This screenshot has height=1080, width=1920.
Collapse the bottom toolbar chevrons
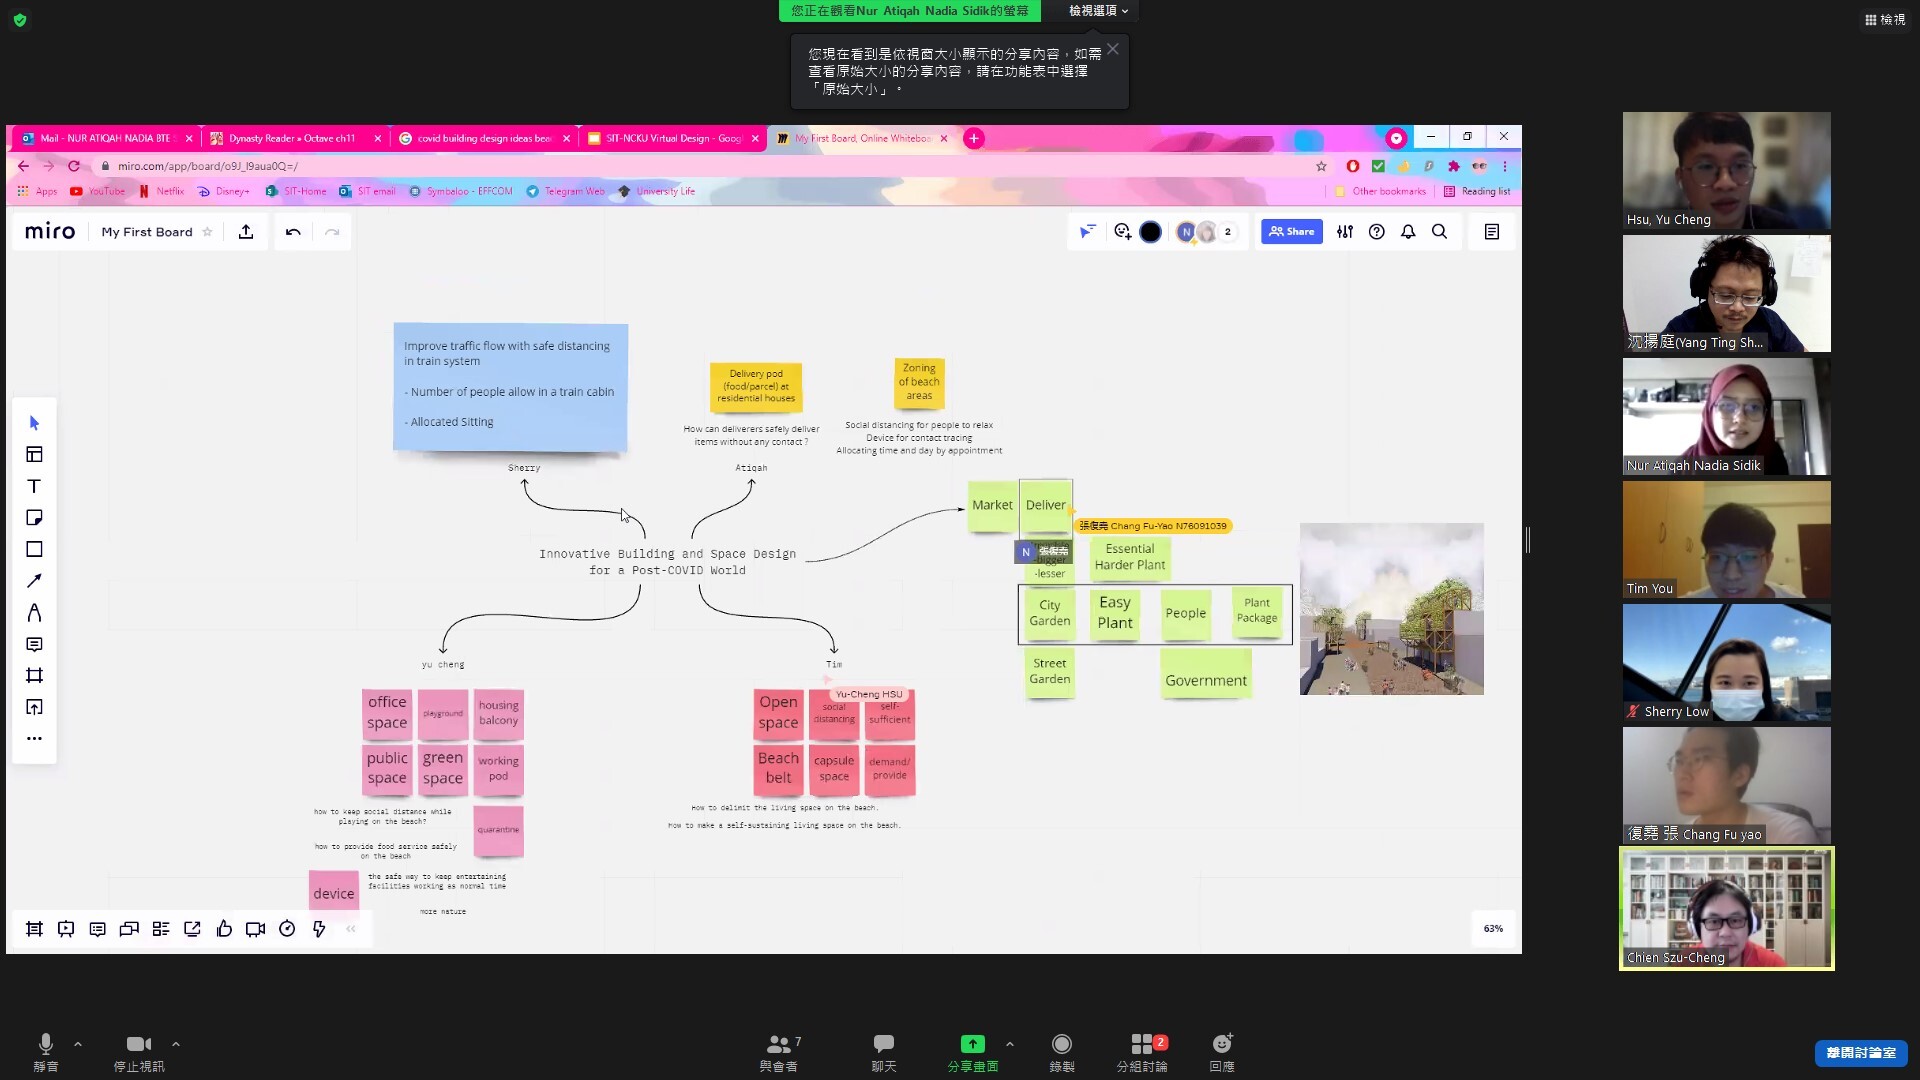pos(351,929)
